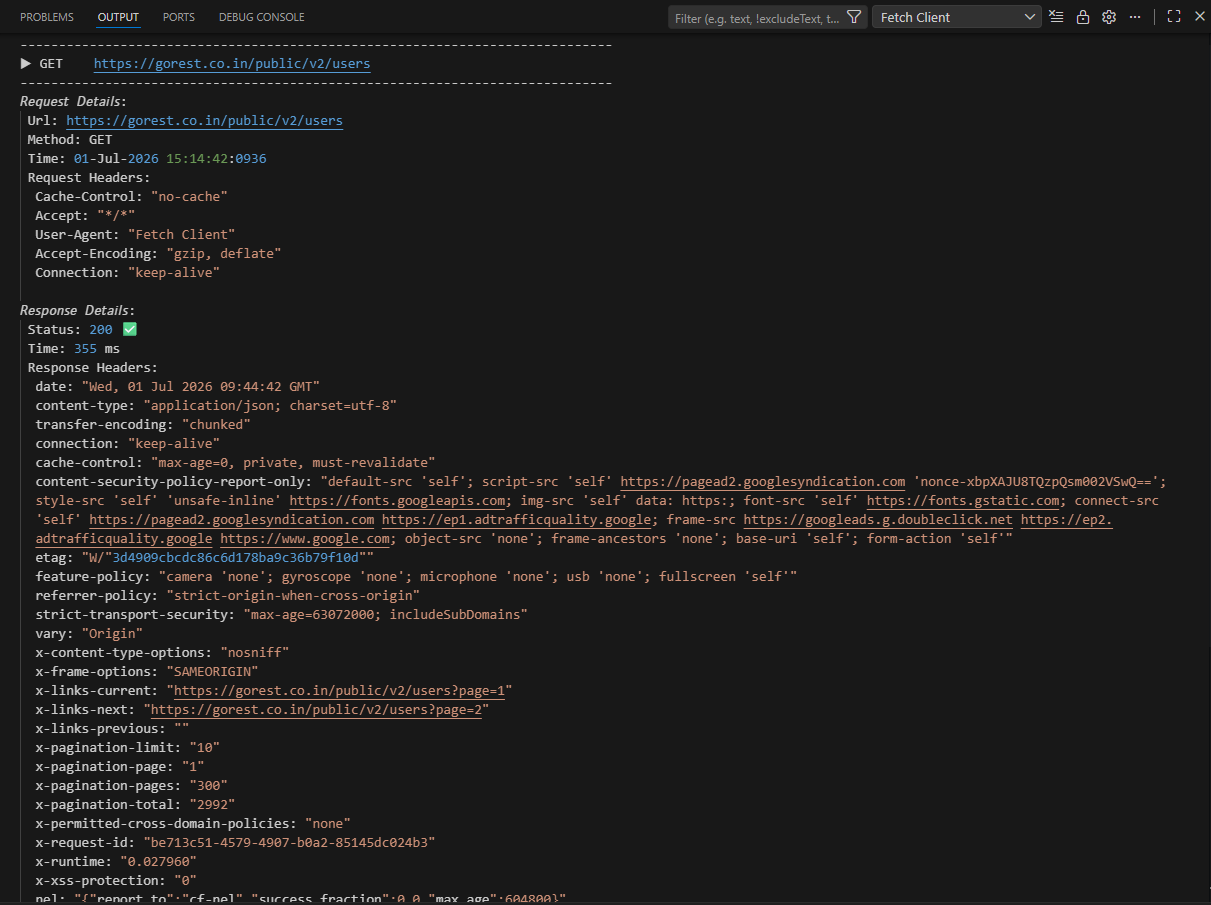Viewport: 1211px width, 905px height.
Task: Open the fonts.gstatic.com link
Action: [963, 501]
